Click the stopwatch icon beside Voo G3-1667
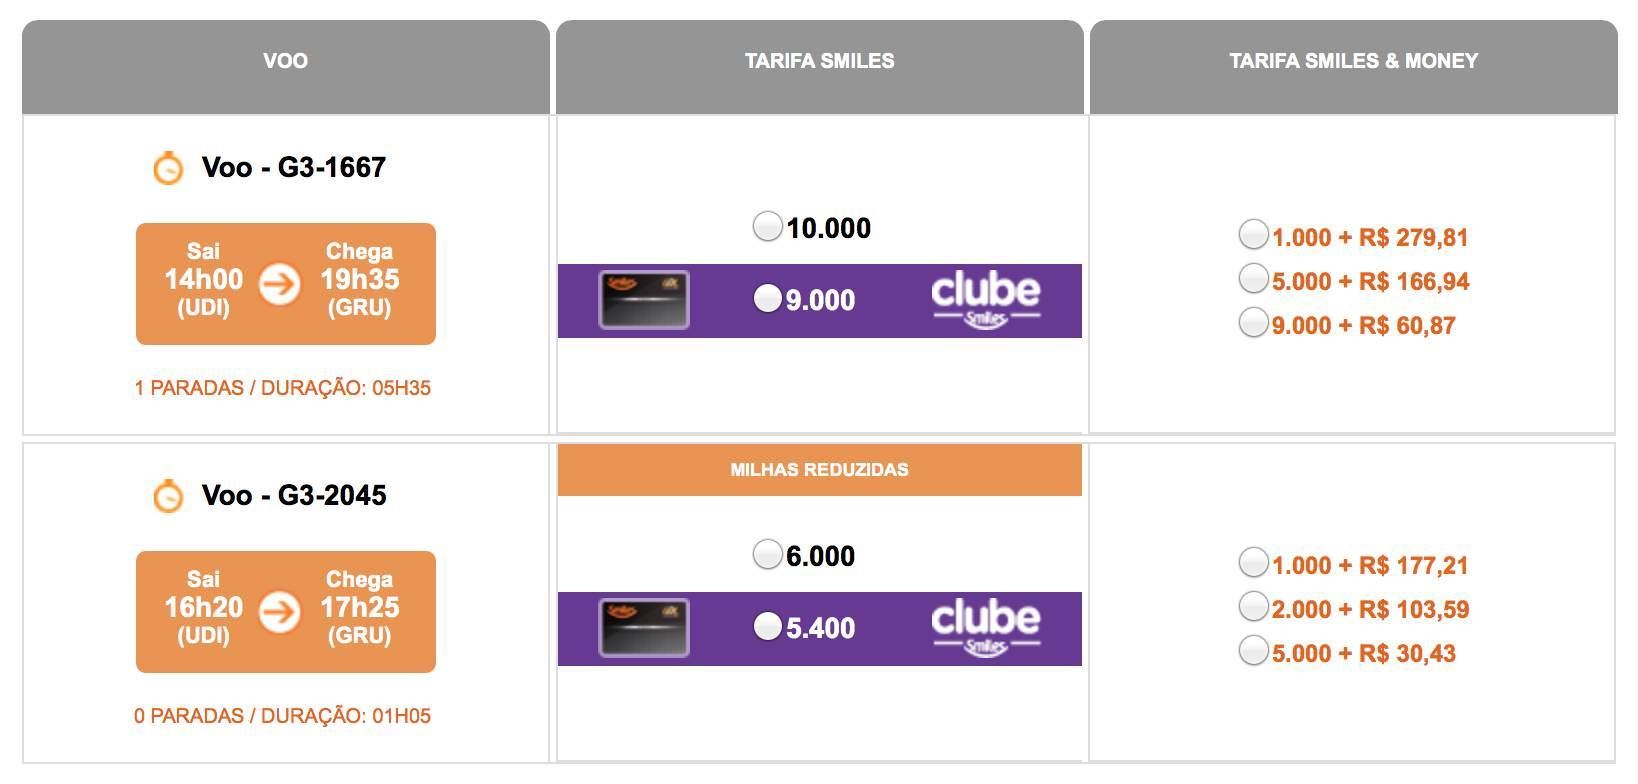This screenshot has height=784, width=1638. click(x=168, y=167)
